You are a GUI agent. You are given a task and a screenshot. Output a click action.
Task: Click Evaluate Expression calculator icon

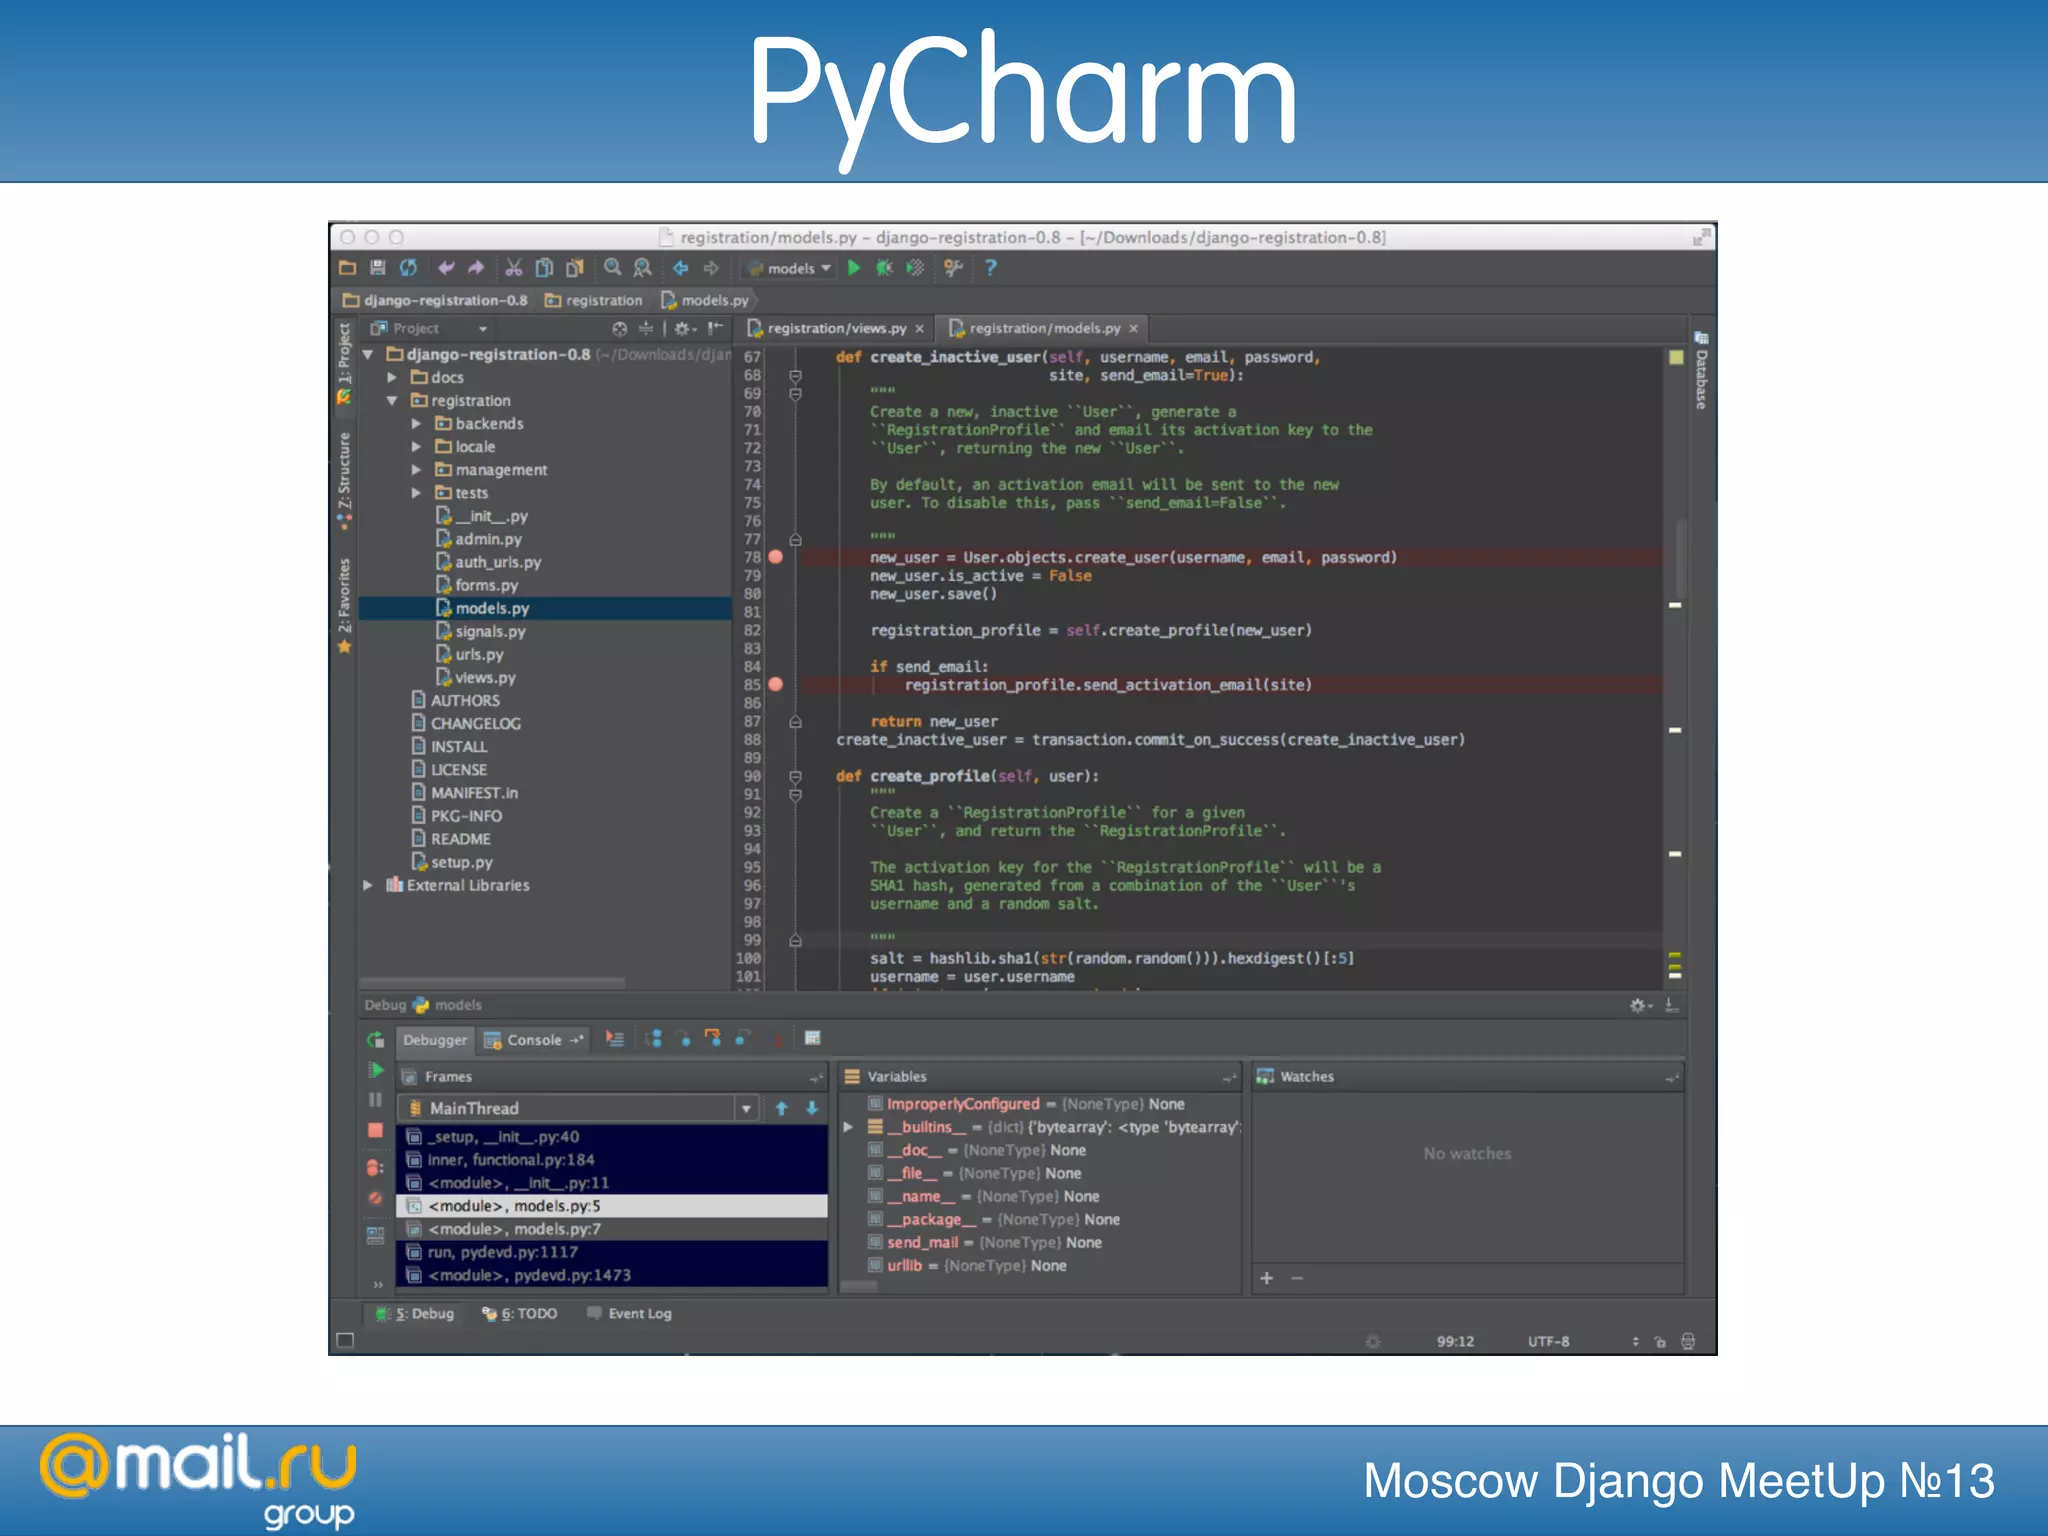812,1038
